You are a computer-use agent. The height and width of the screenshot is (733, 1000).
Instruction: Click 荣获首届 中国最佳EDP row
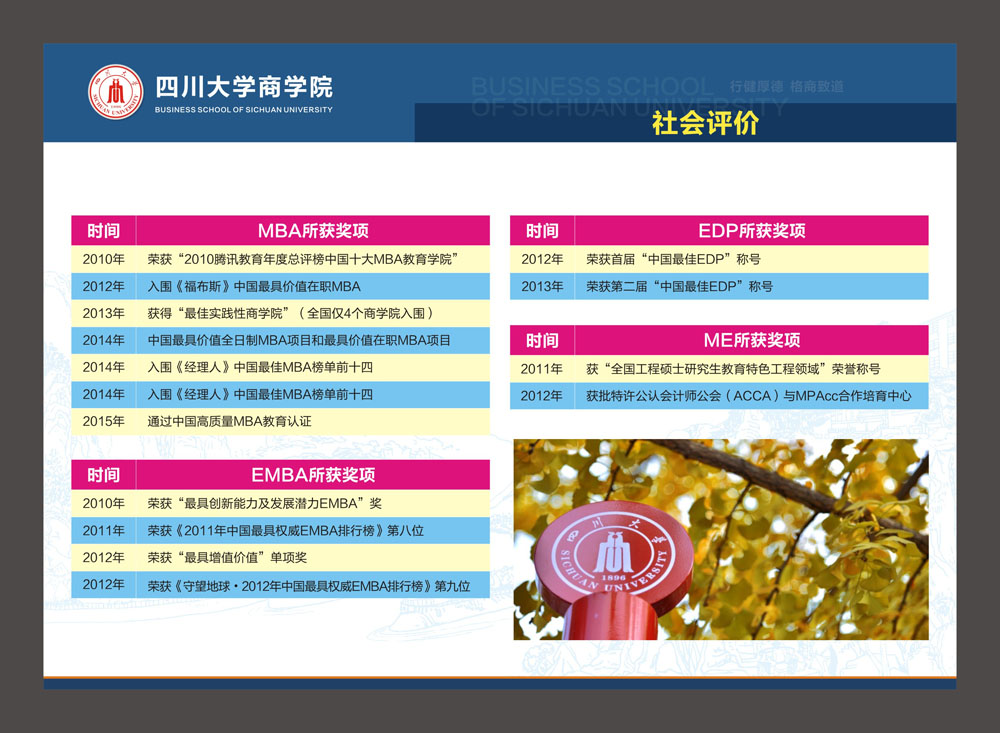coord(719,259)
